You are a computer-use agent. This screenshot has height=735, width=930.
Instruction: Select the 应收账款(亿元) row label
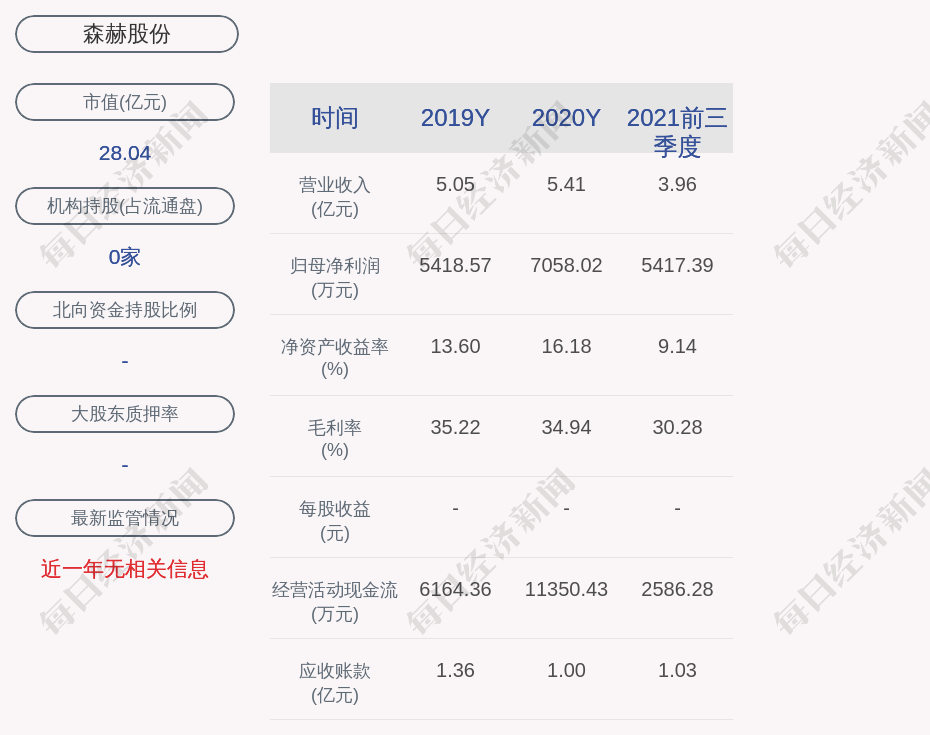point(335,682)
